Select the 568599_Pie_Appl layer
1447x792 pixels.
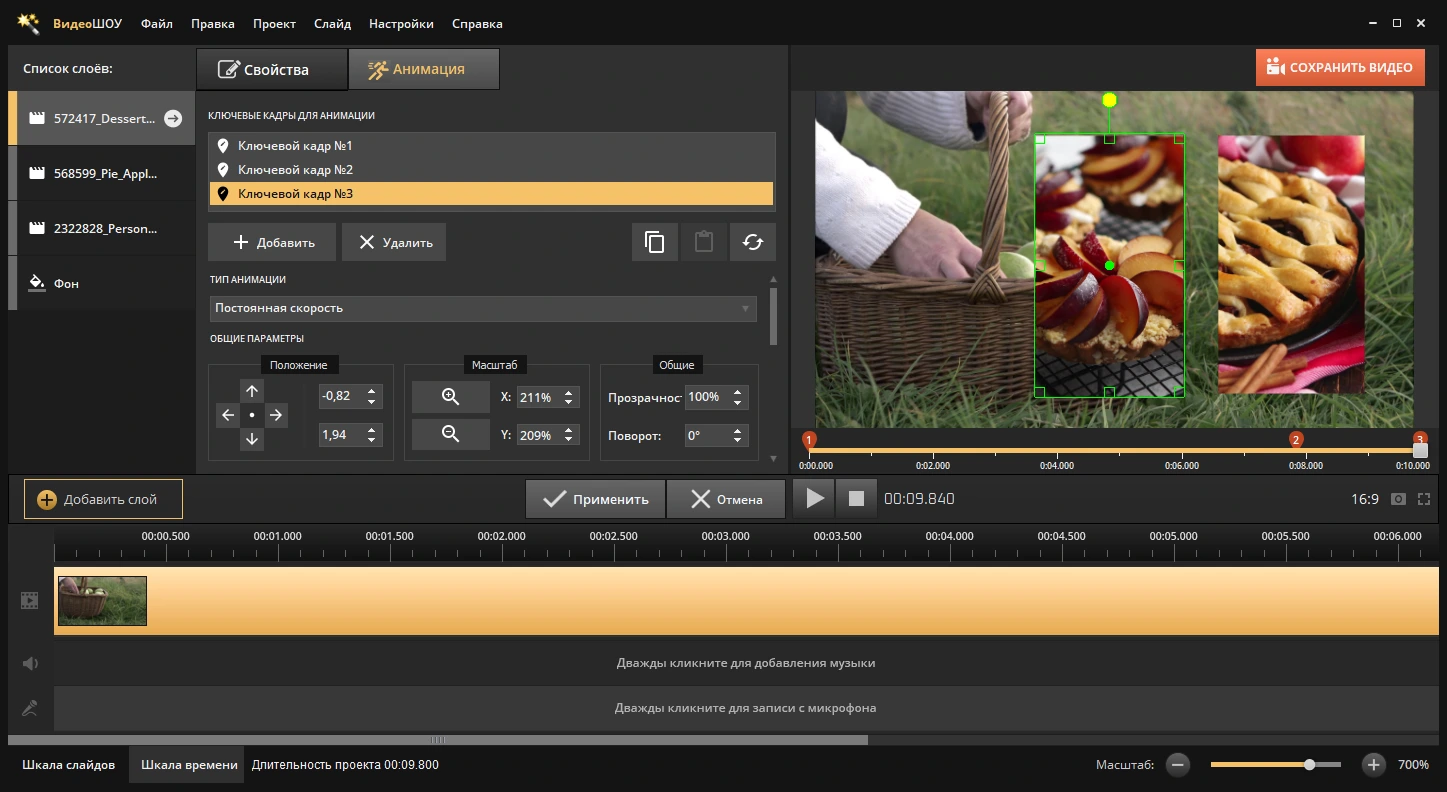point(102,173)
